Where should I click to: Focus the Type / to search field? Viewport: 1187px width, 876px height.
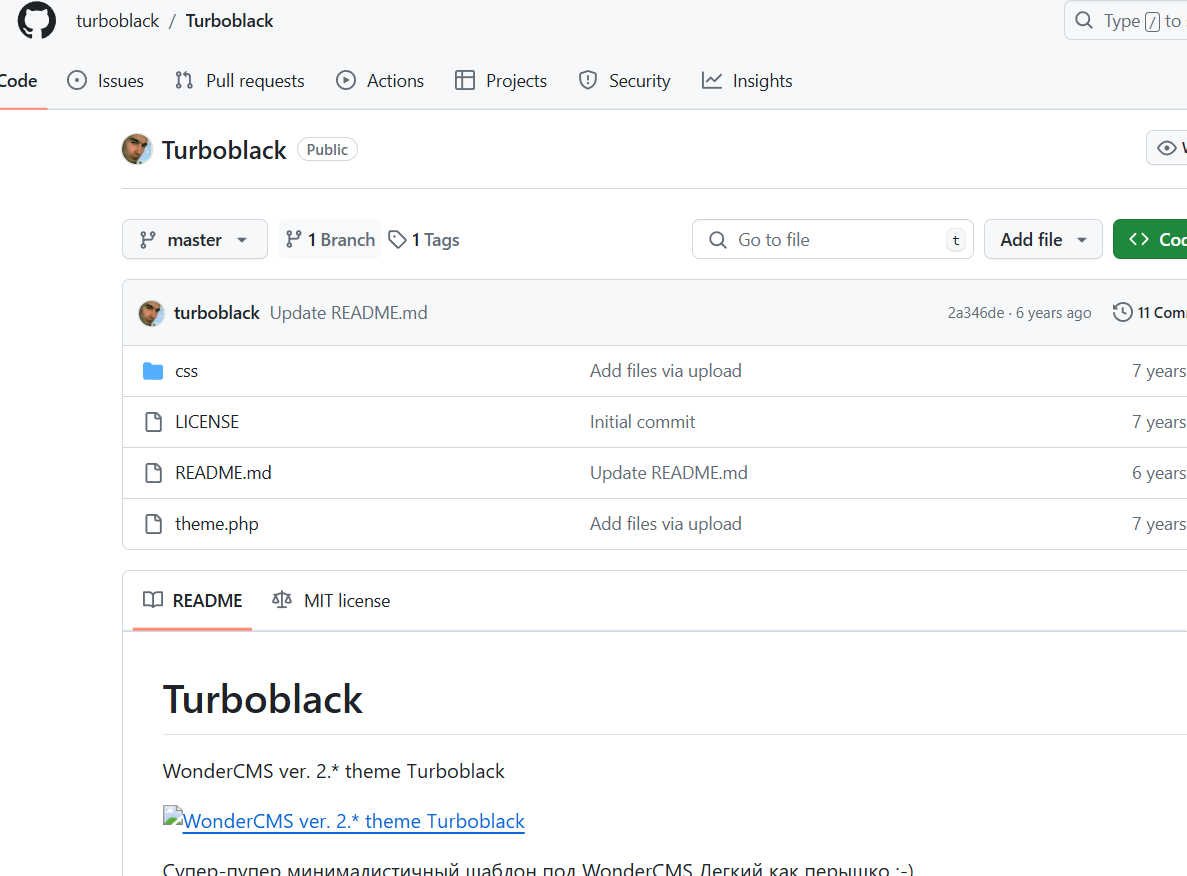(1126, 20)
